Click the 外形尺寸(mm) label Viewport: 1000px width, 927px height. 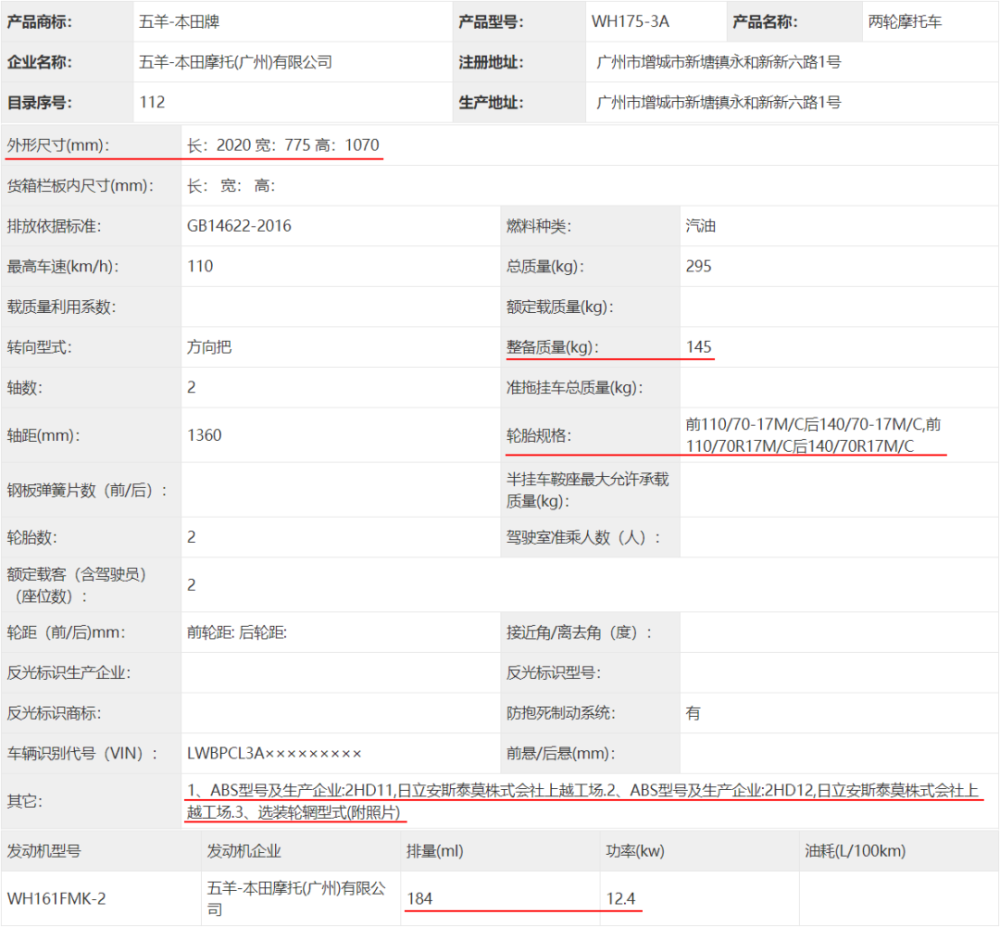(58, 145)
